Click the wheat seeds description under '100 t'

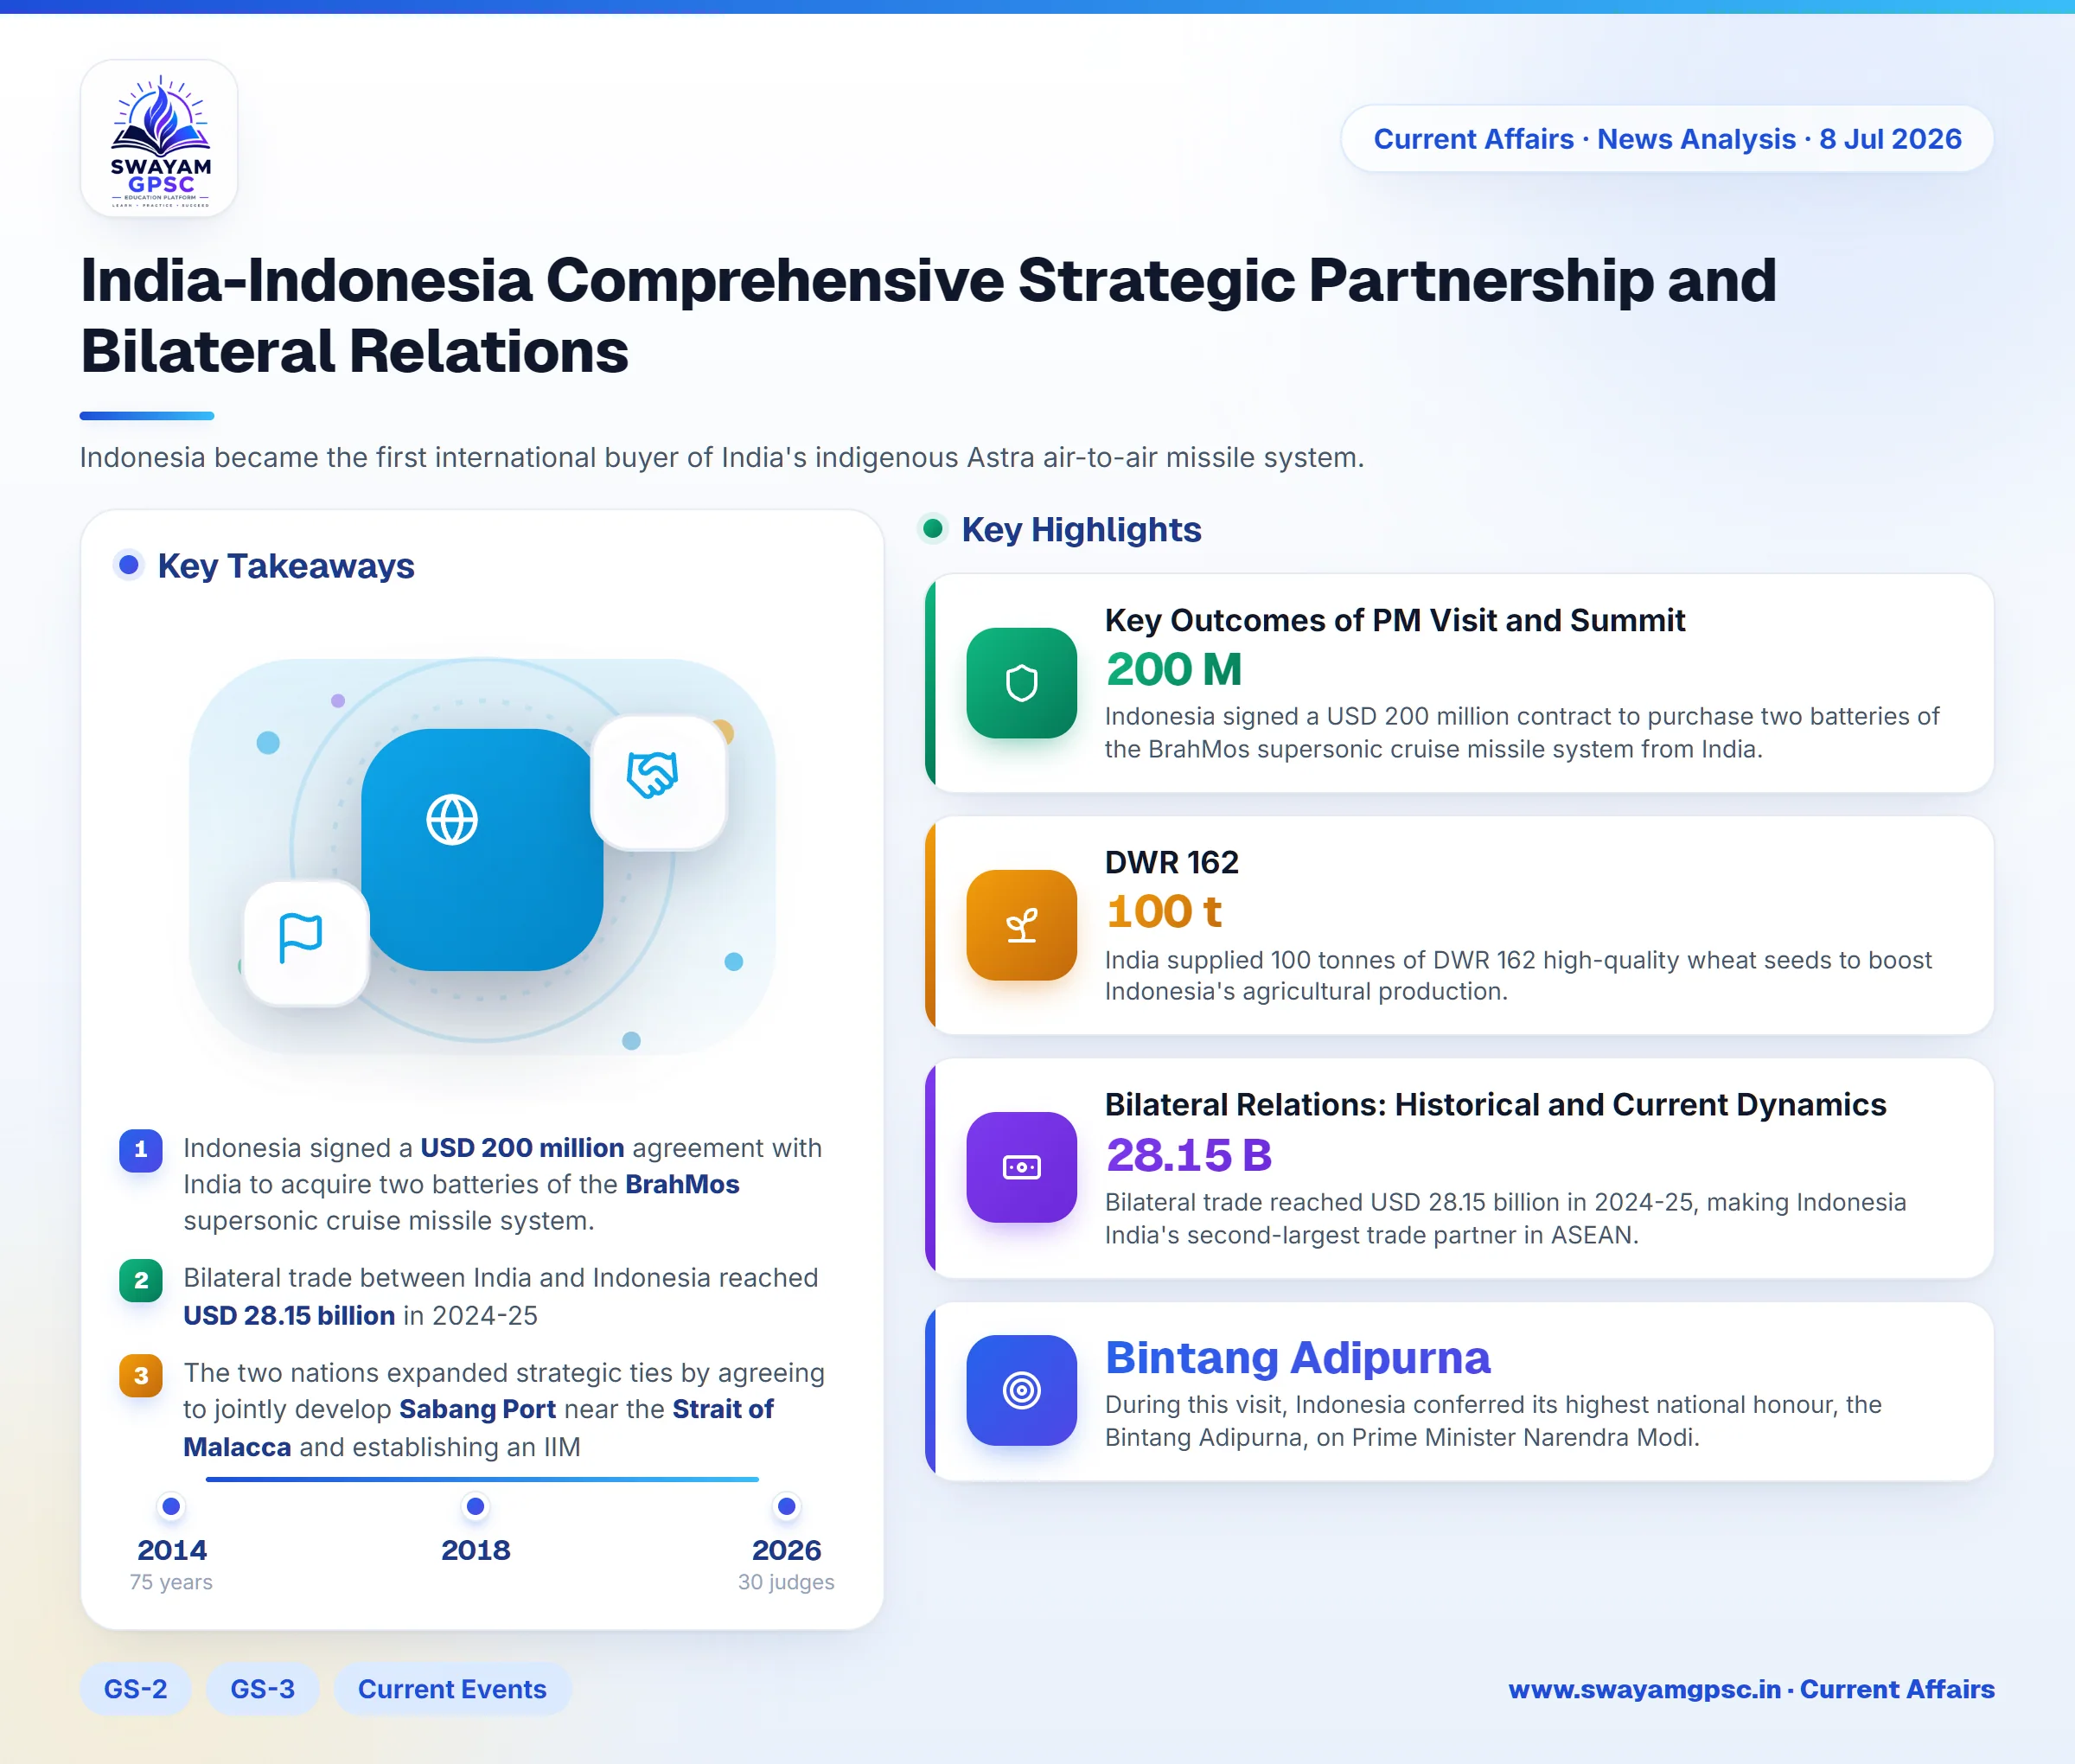[1518, 976]
